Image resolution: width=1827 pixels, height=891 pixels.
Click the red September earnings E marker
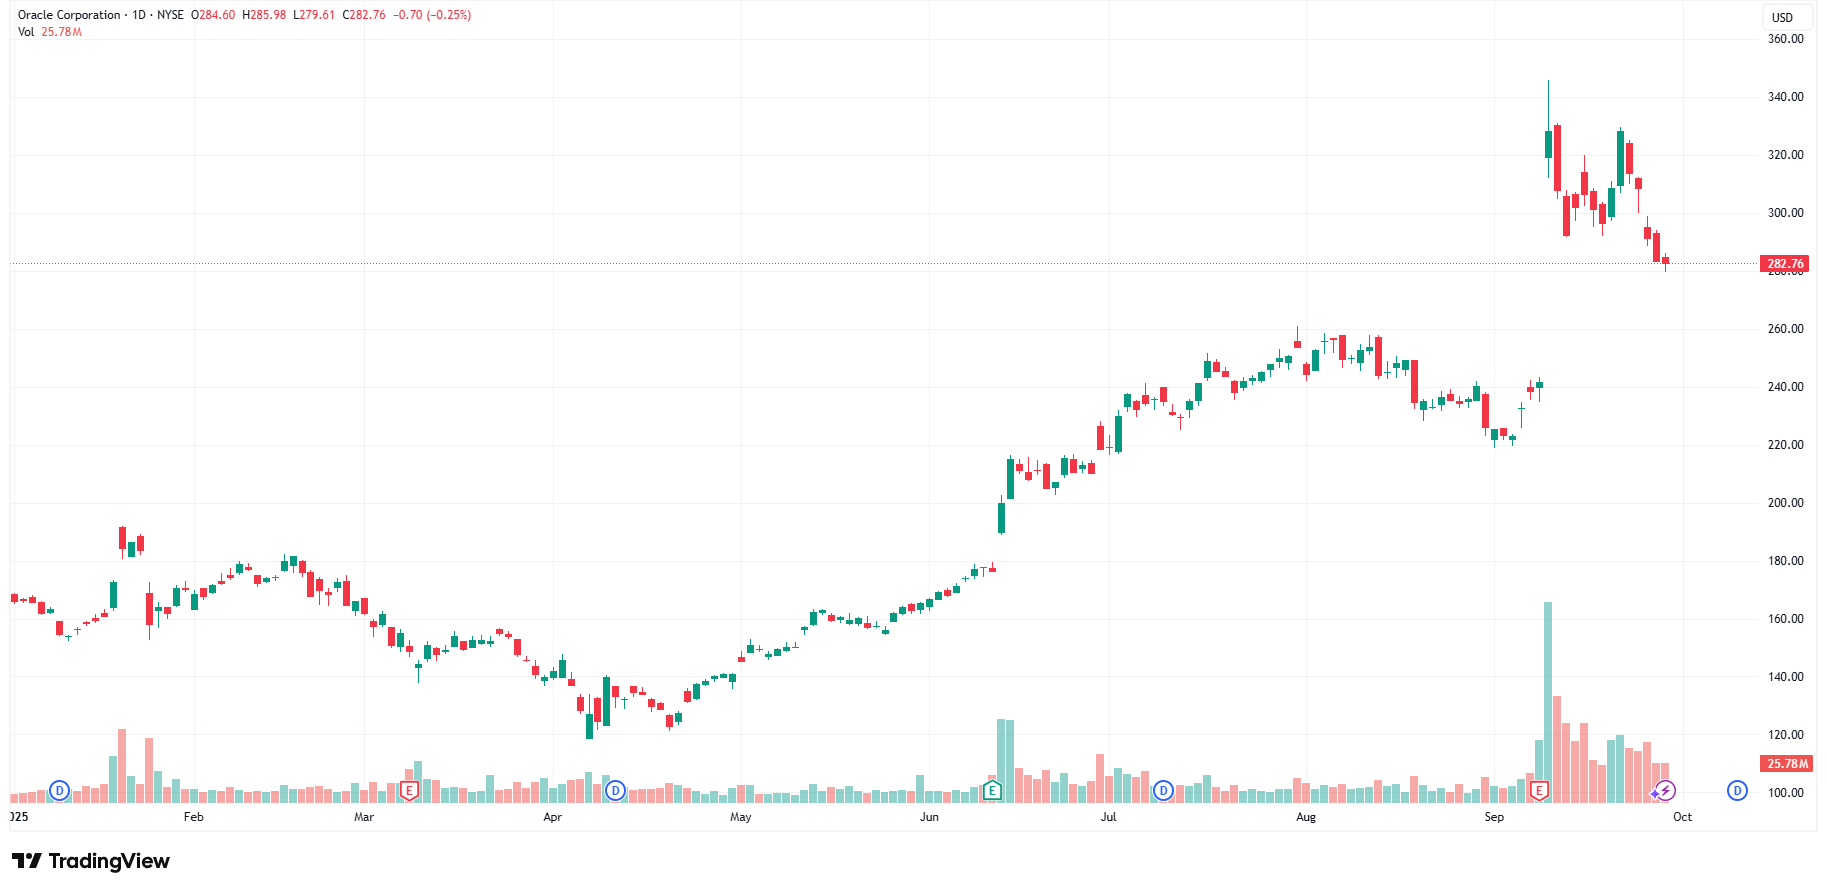1540,791
